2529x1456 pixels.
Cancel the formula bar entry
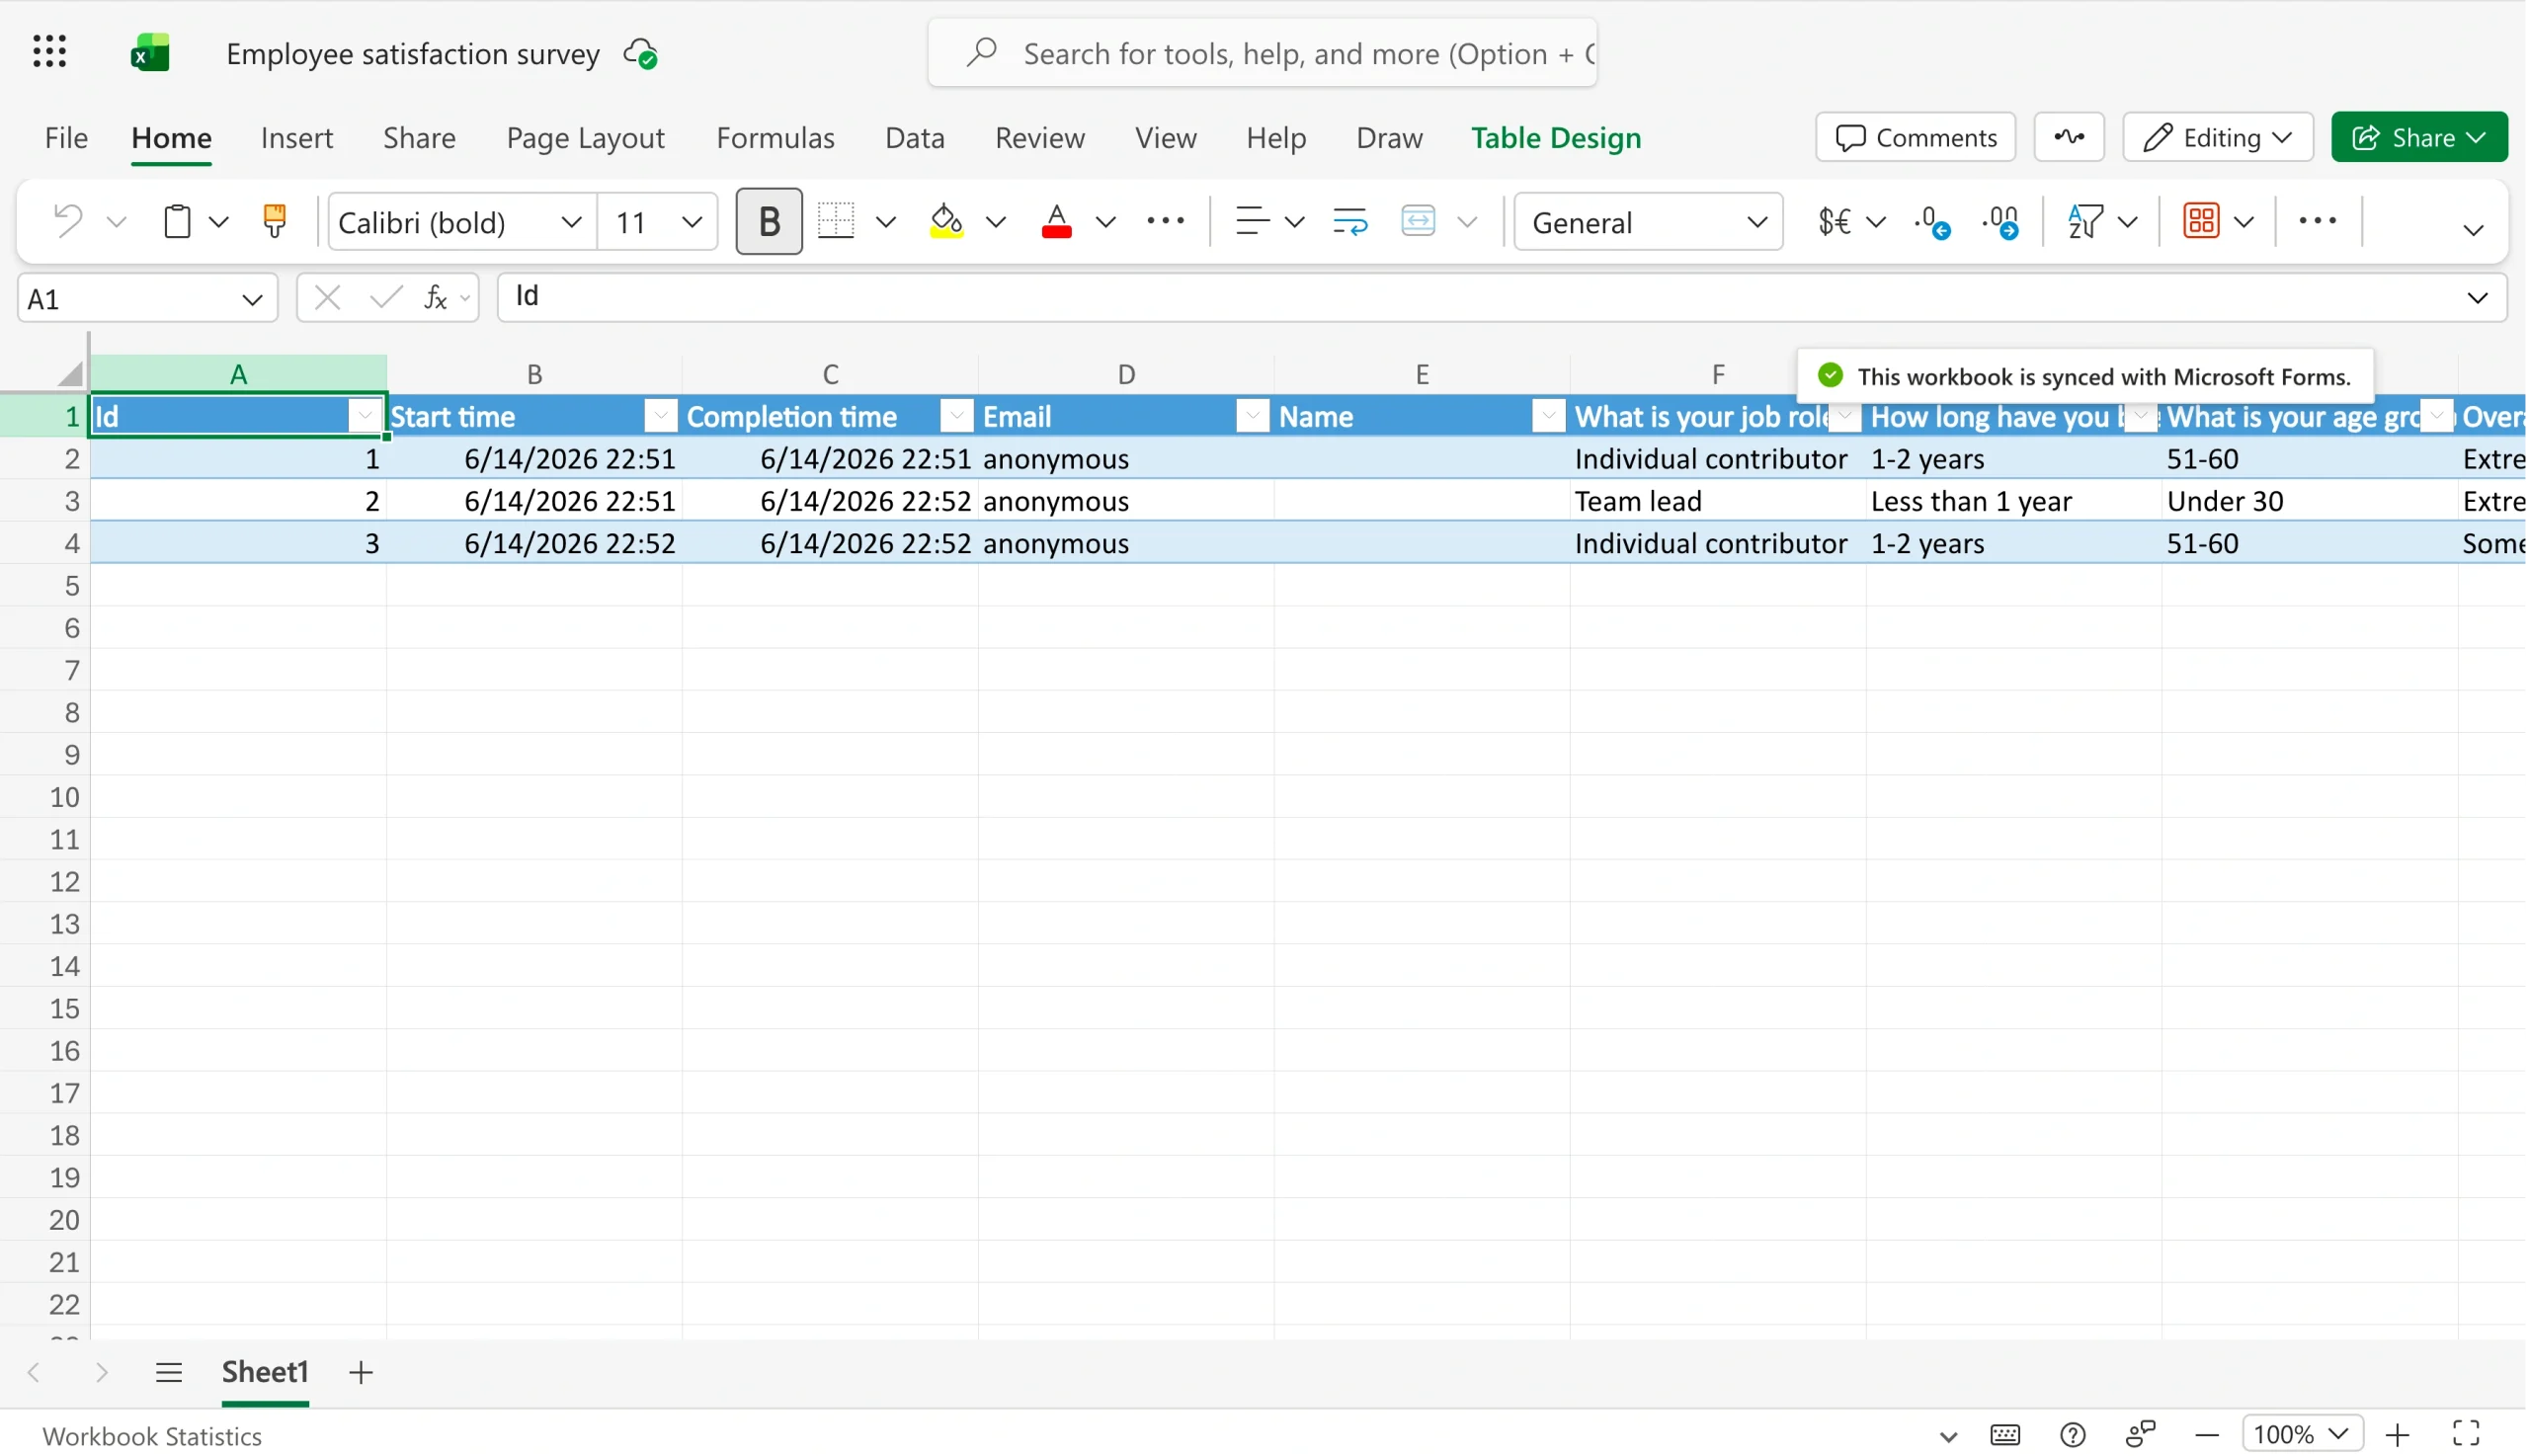[327, 297]
